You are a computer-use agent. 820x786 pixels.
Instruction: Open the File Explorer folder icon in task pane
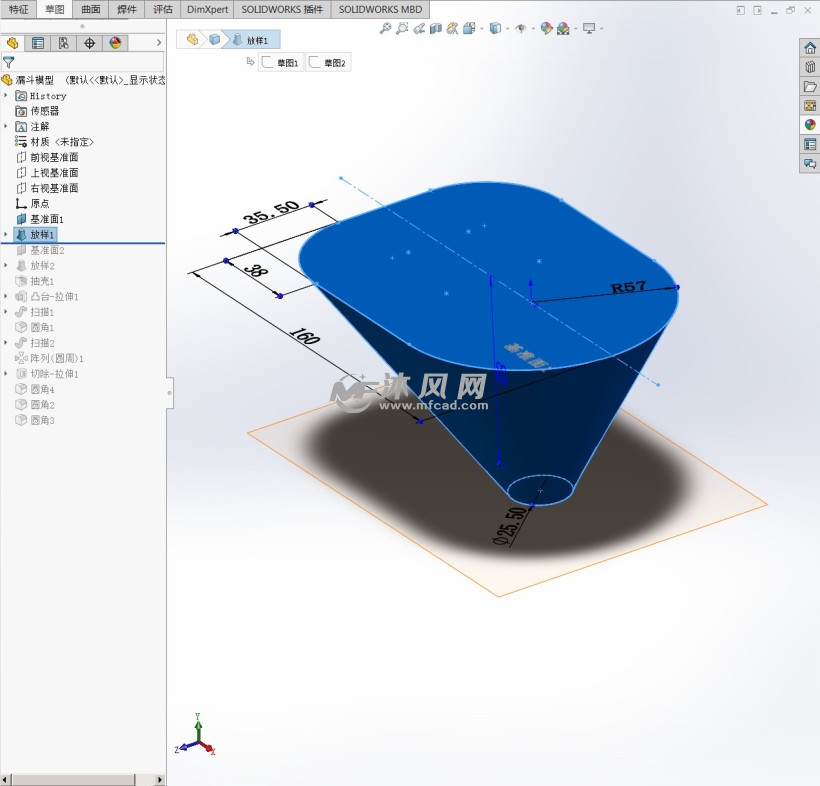click(x=810, y=86)
